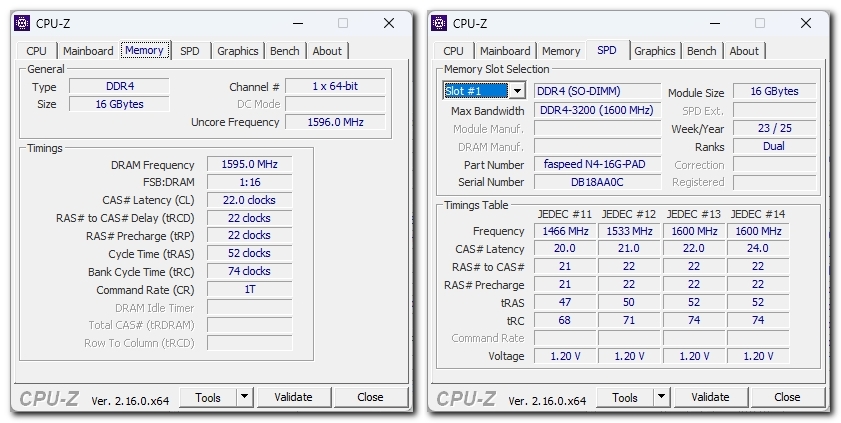This screenshot has height=423, width=841.
Task: Minimize the left CPU-Z window
Action: click(x=298, y=23)
